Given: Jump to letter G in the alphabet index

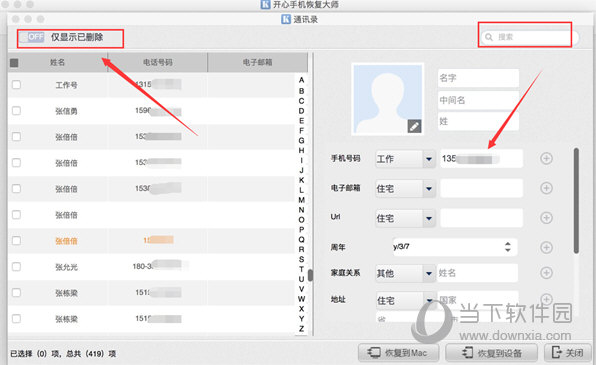Looking at the screenshot, I should coord(301,140).
